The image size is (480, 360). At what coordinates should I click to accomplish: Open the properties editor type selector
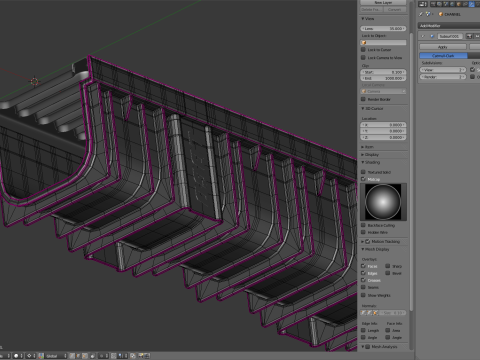tap(423, 4)
